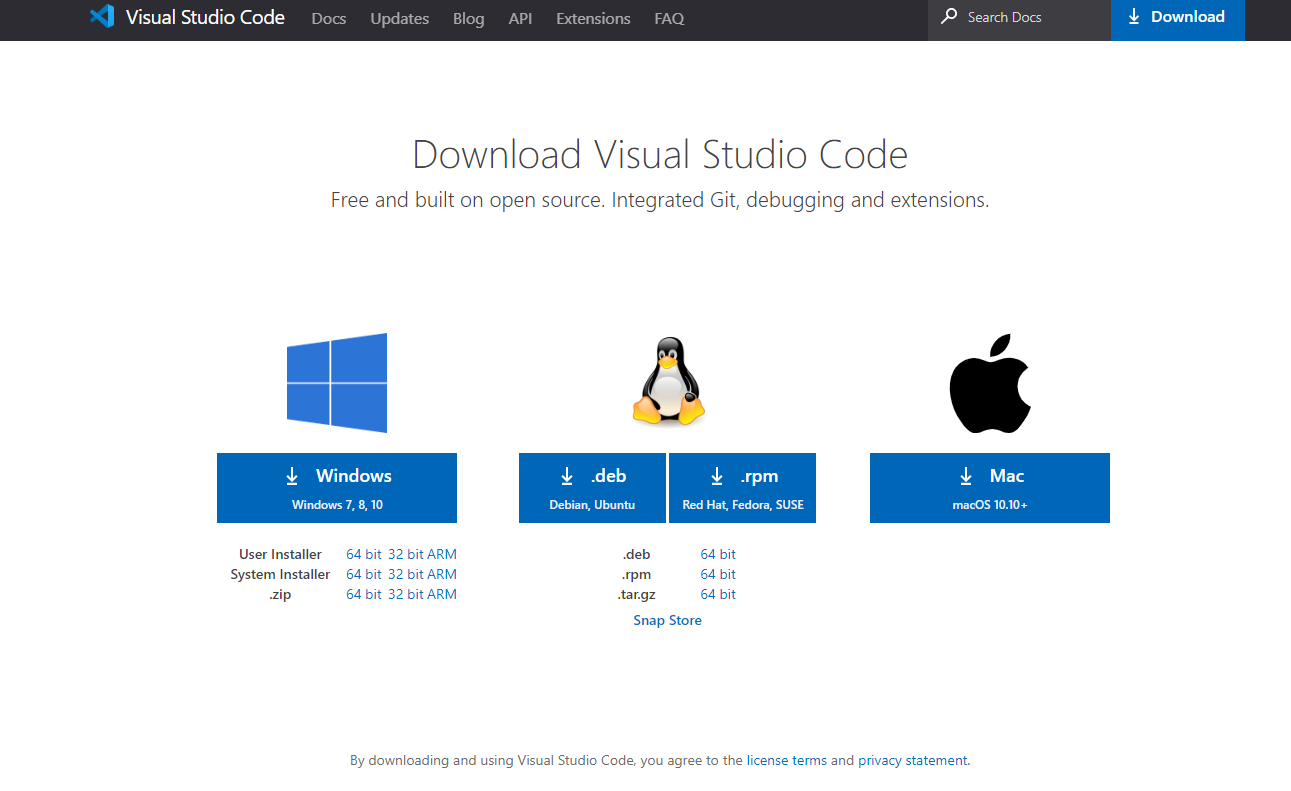Click the Visual Studio Code title text
Viewport: 1291px width, 791px height.
pyautogui.click(x=205, y=17)
